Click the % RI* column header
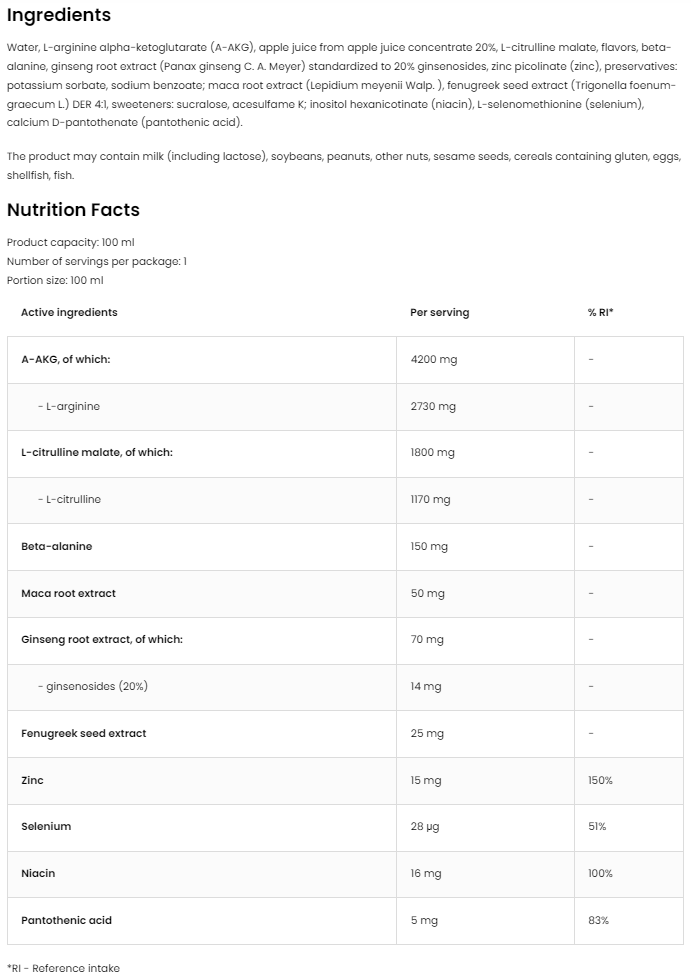This screenshot has width=691, height=977. pos(600,312)
